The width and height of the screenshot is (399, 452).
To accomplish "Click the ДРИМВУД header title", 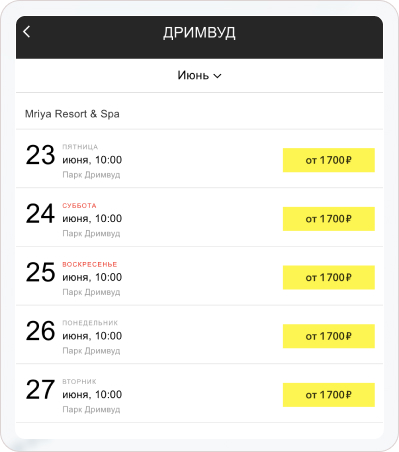I will 199,33.
